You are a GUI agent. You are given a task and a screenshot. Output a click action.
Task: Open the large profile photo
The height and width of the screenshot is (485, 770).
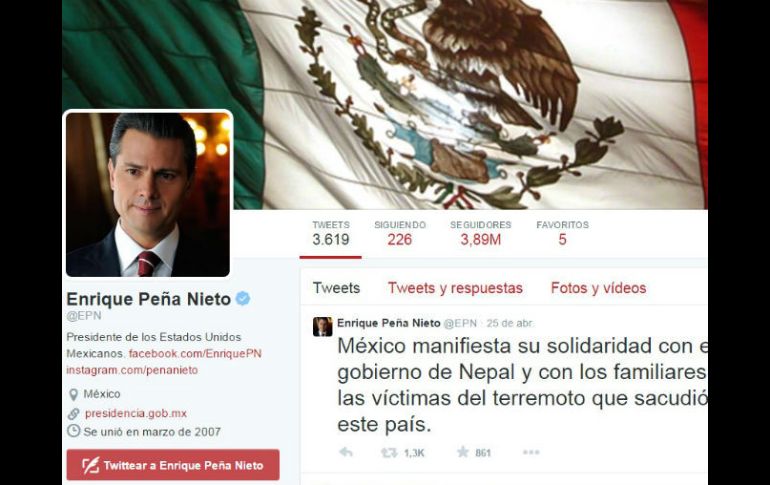coord(148,194)
